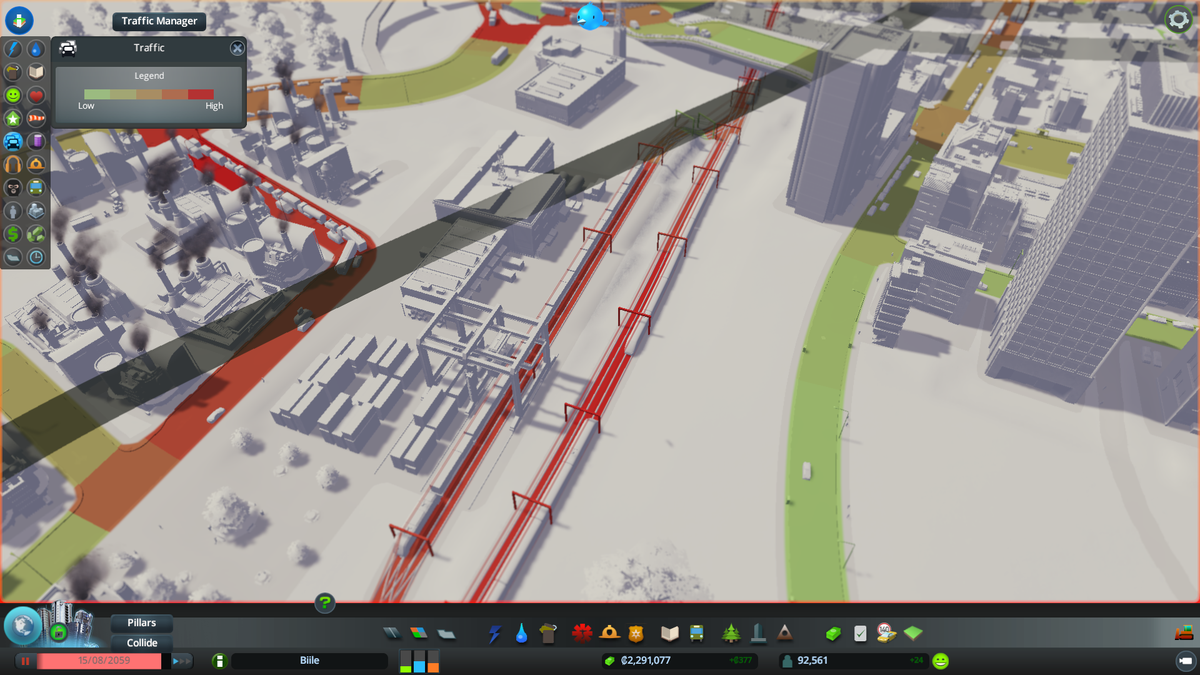
Task: Open the Population info view
Action: click(x=13, y=210)
